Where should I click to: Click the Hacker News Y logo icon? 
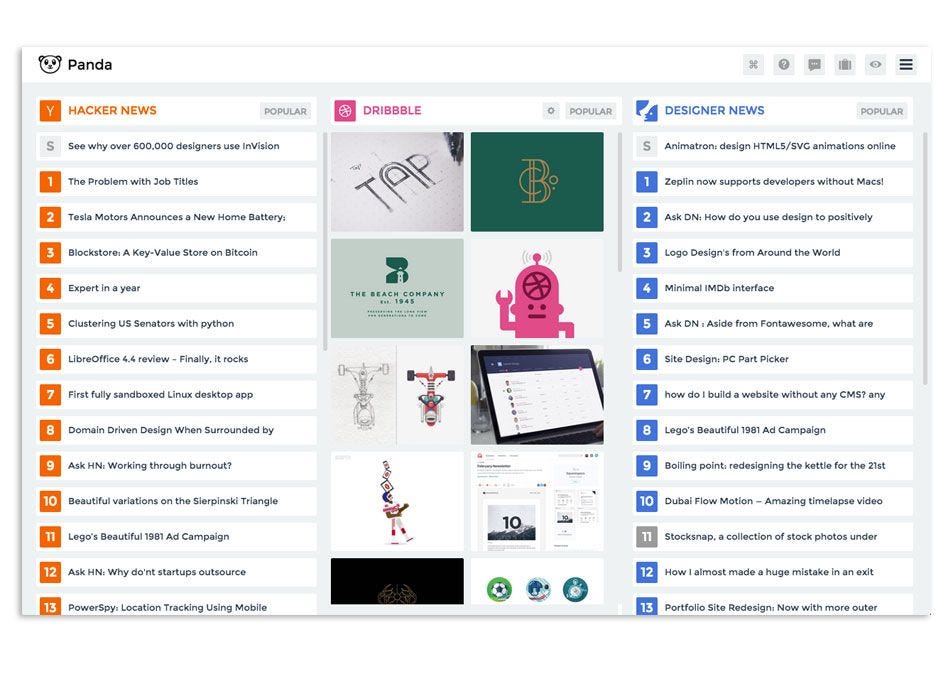tap(50, 111)
